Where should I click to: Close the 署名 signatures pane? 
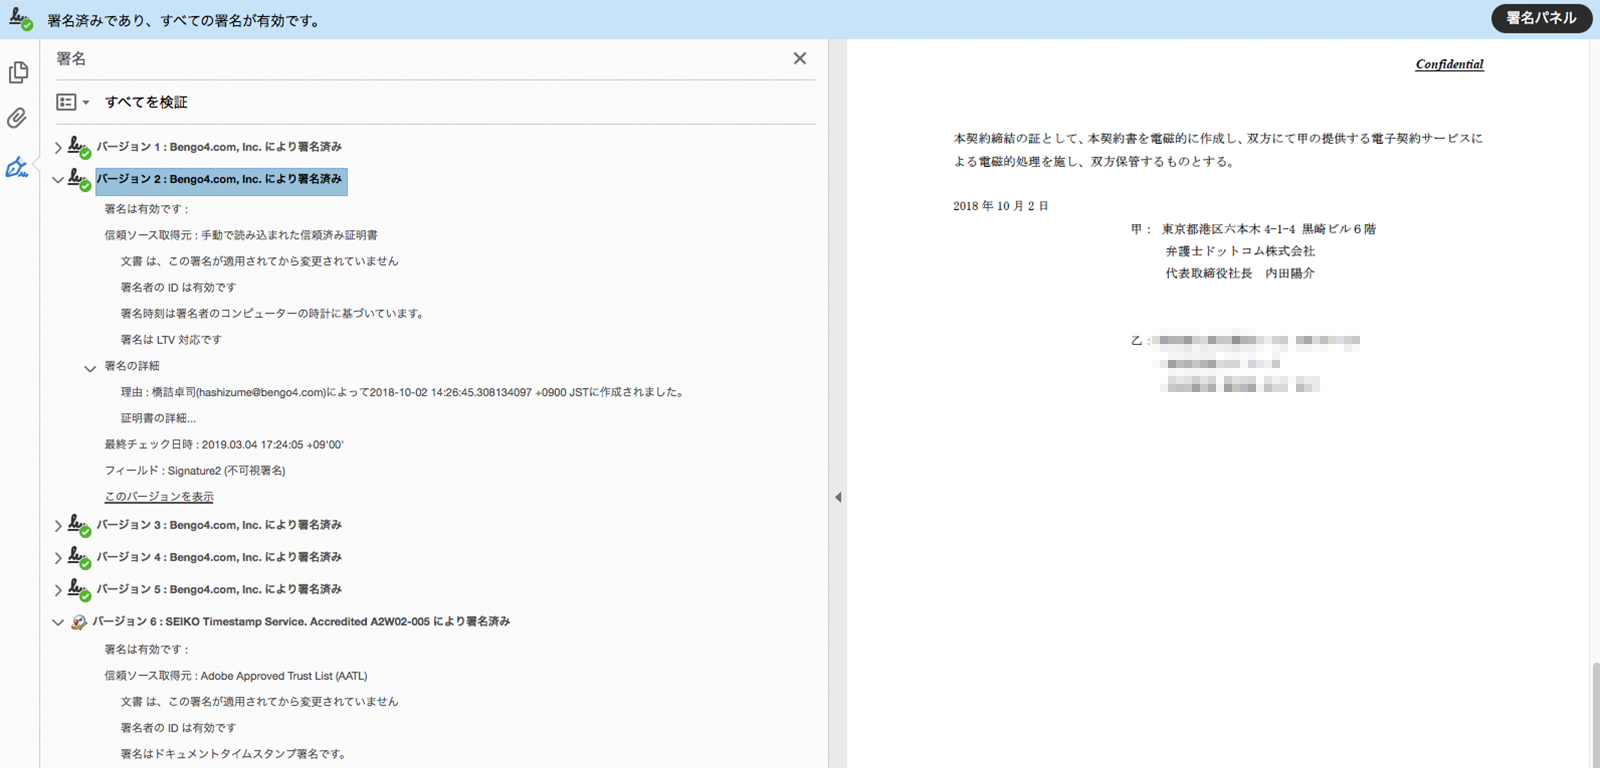click(x=800, y=58)
